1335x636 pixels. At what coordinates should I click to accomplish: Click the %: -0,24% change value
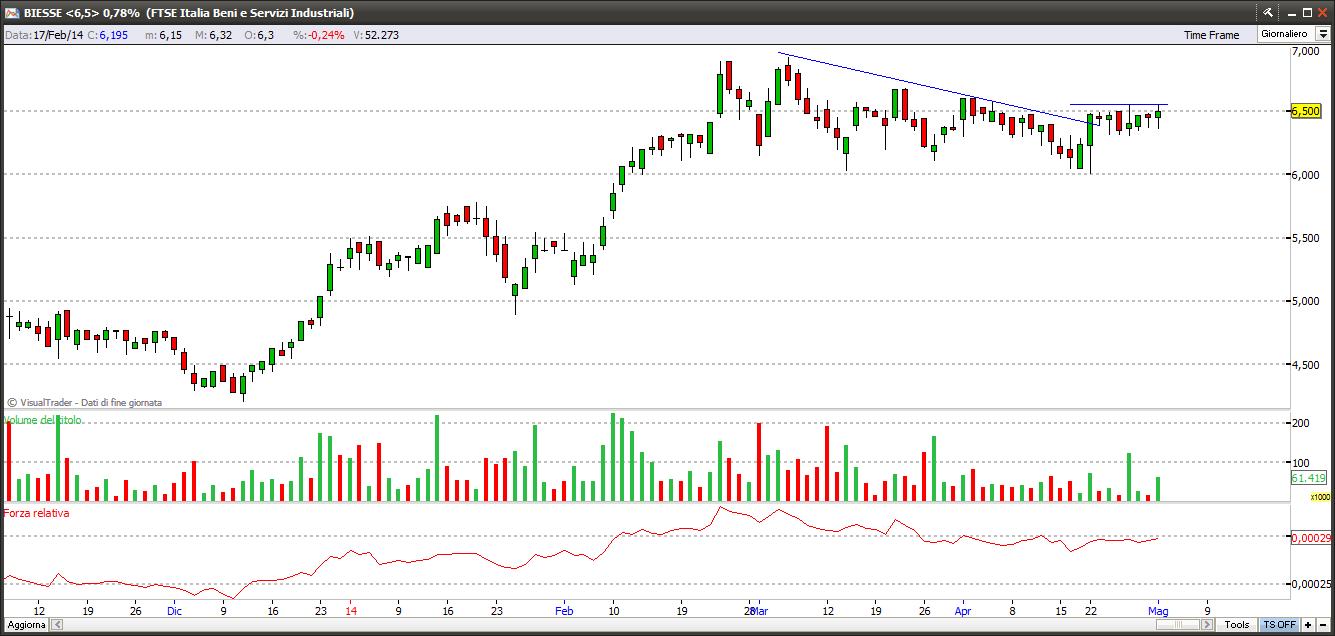point(319,35)
